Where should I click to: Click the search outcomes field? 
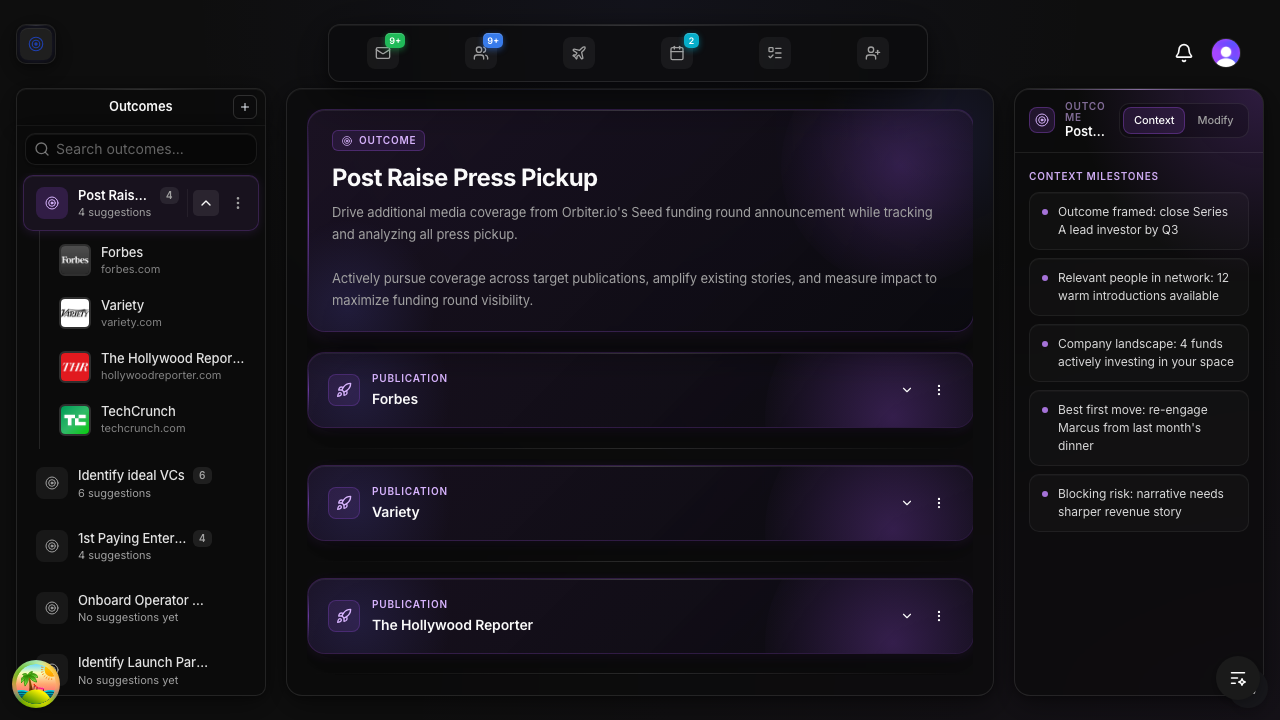click(140, 148)
